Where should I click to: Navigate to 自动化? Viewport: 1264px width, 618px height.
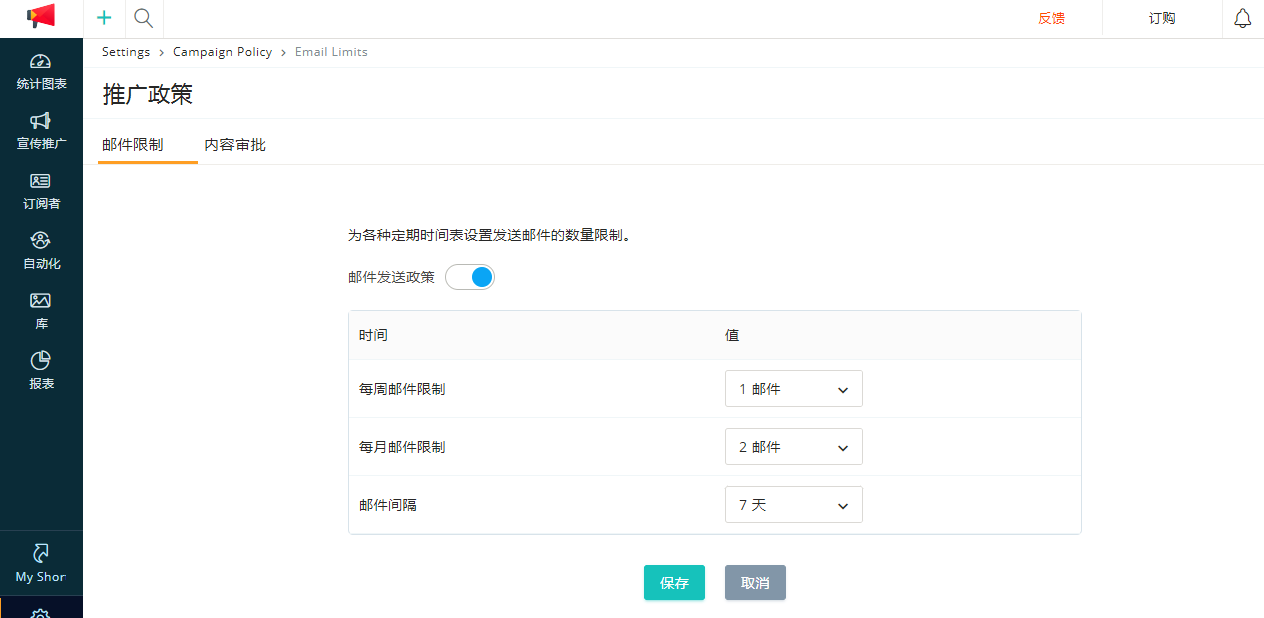pyautogui.click(x=41, y=251)
